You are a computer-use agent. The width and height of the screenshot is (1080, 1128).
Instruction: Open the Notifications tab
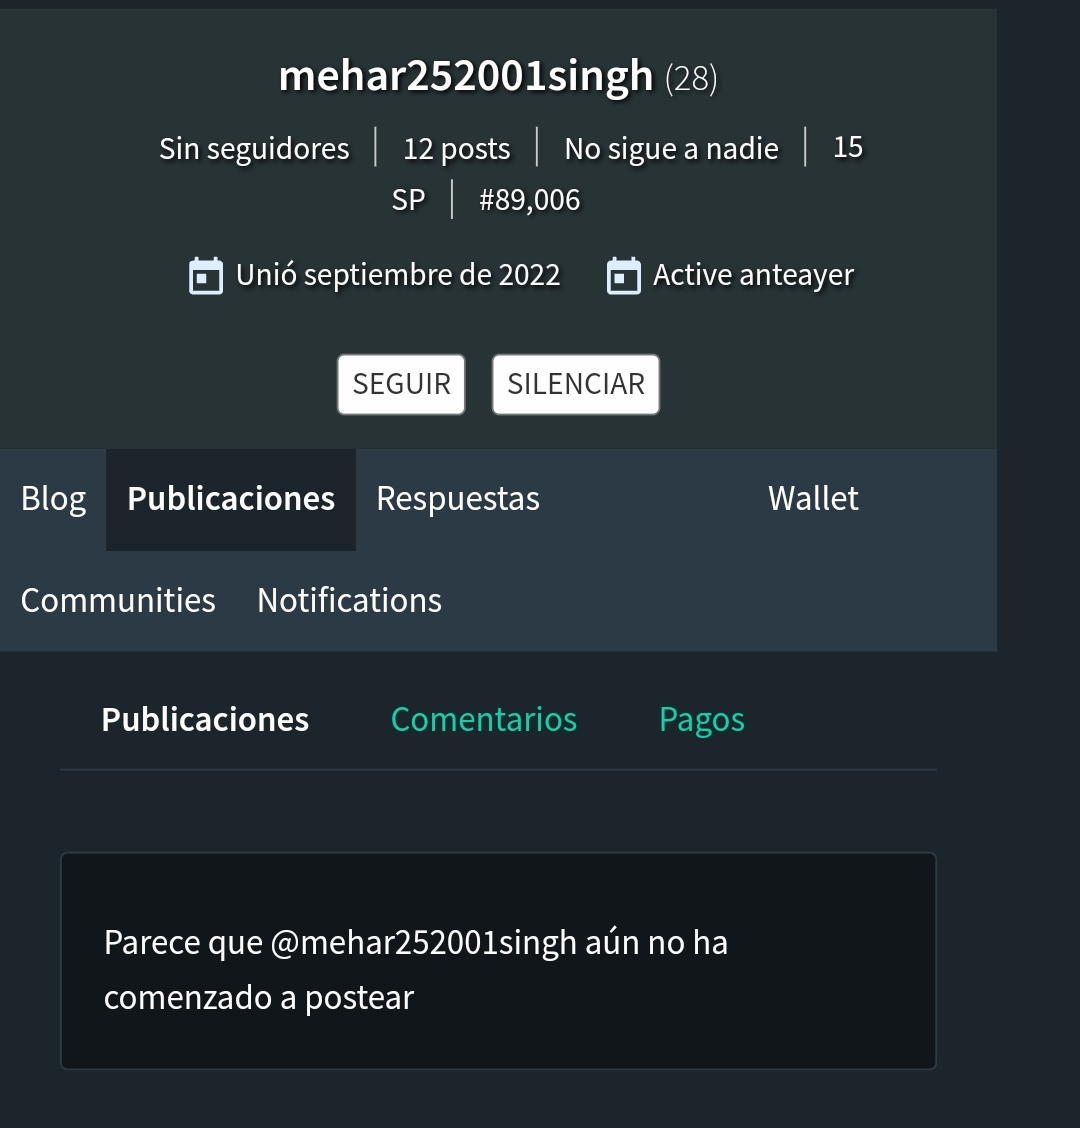350,601
